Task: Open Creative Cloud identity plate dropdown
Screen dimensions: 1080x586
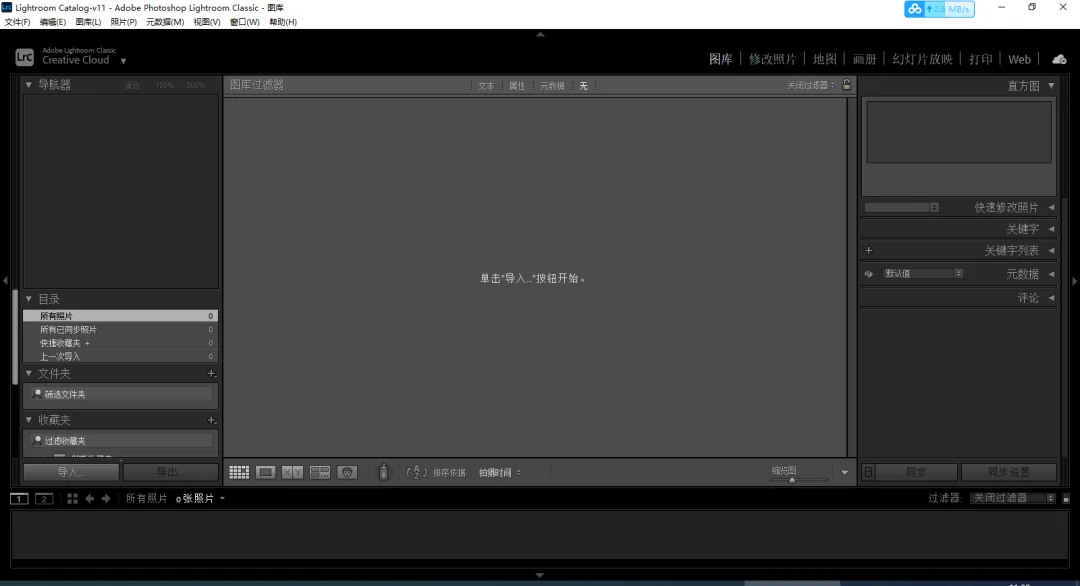Action: click(123, 61)
